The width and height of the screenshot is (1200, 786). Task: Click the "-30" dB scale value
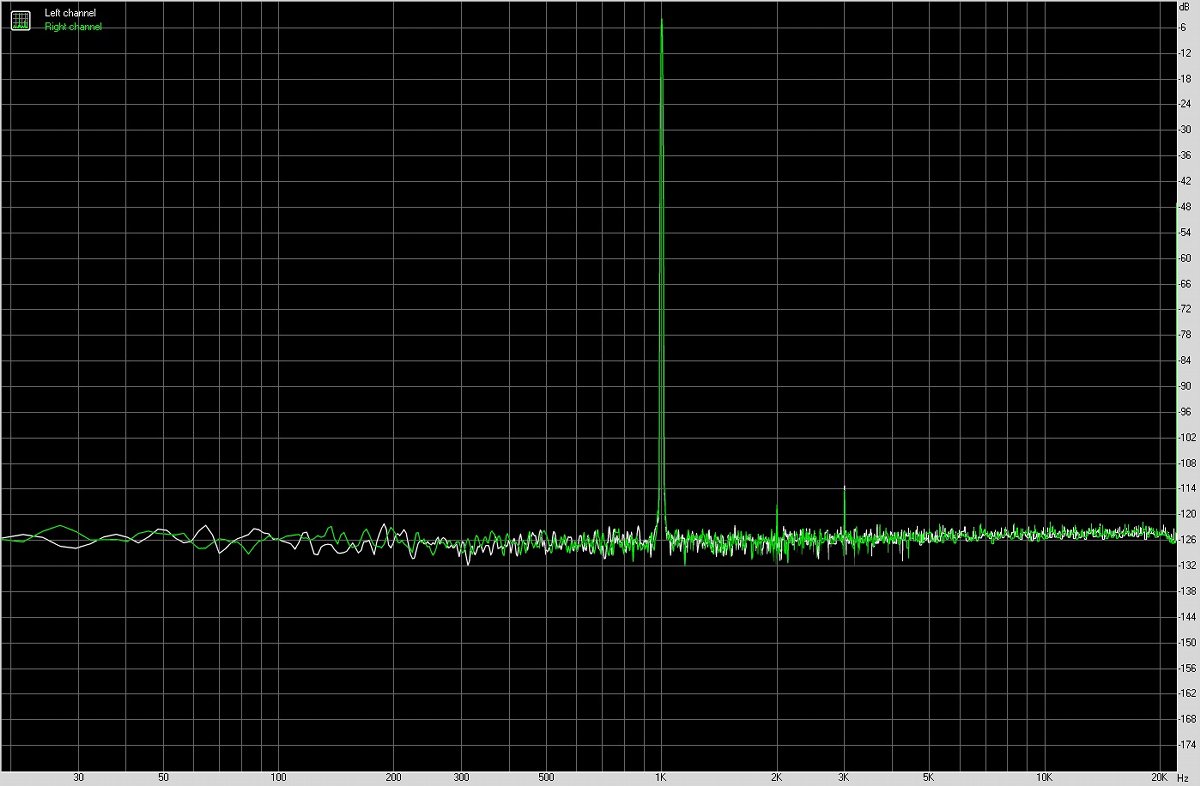tap(1185, 130)
